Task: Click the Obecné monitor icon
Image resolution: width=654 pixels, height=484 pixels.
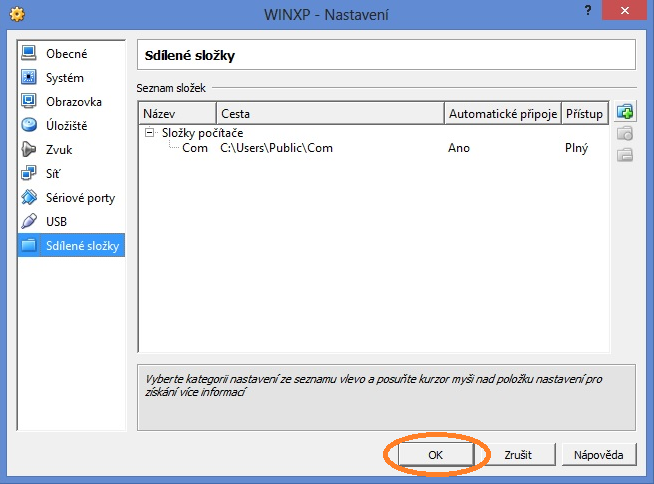Action: (x=29, y=53)
